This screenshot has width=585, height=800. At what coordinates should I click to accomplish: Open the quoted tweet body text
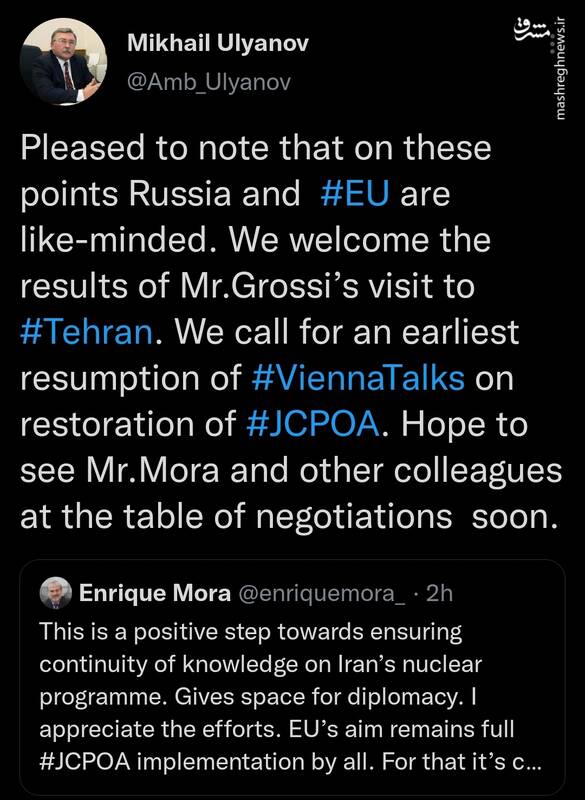tap(285, 697)
